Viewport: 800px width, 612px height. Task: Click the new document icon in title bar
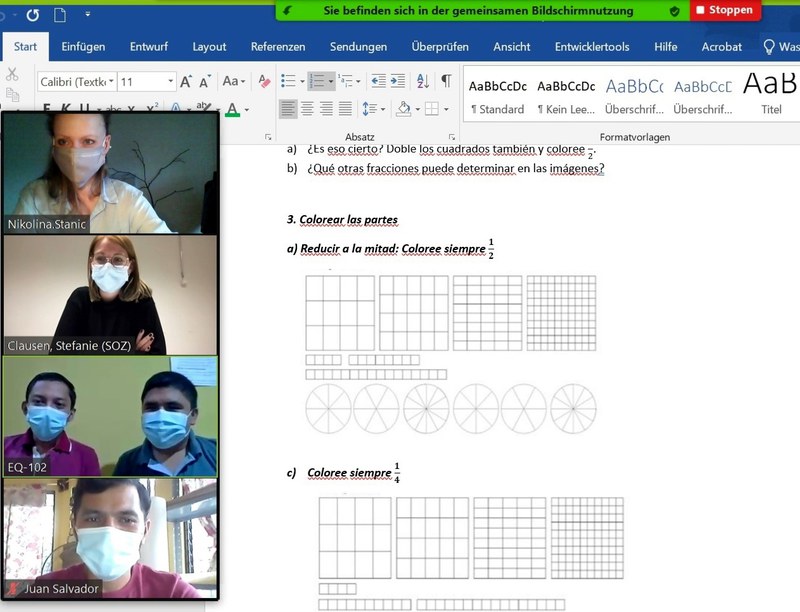point(60,15)
